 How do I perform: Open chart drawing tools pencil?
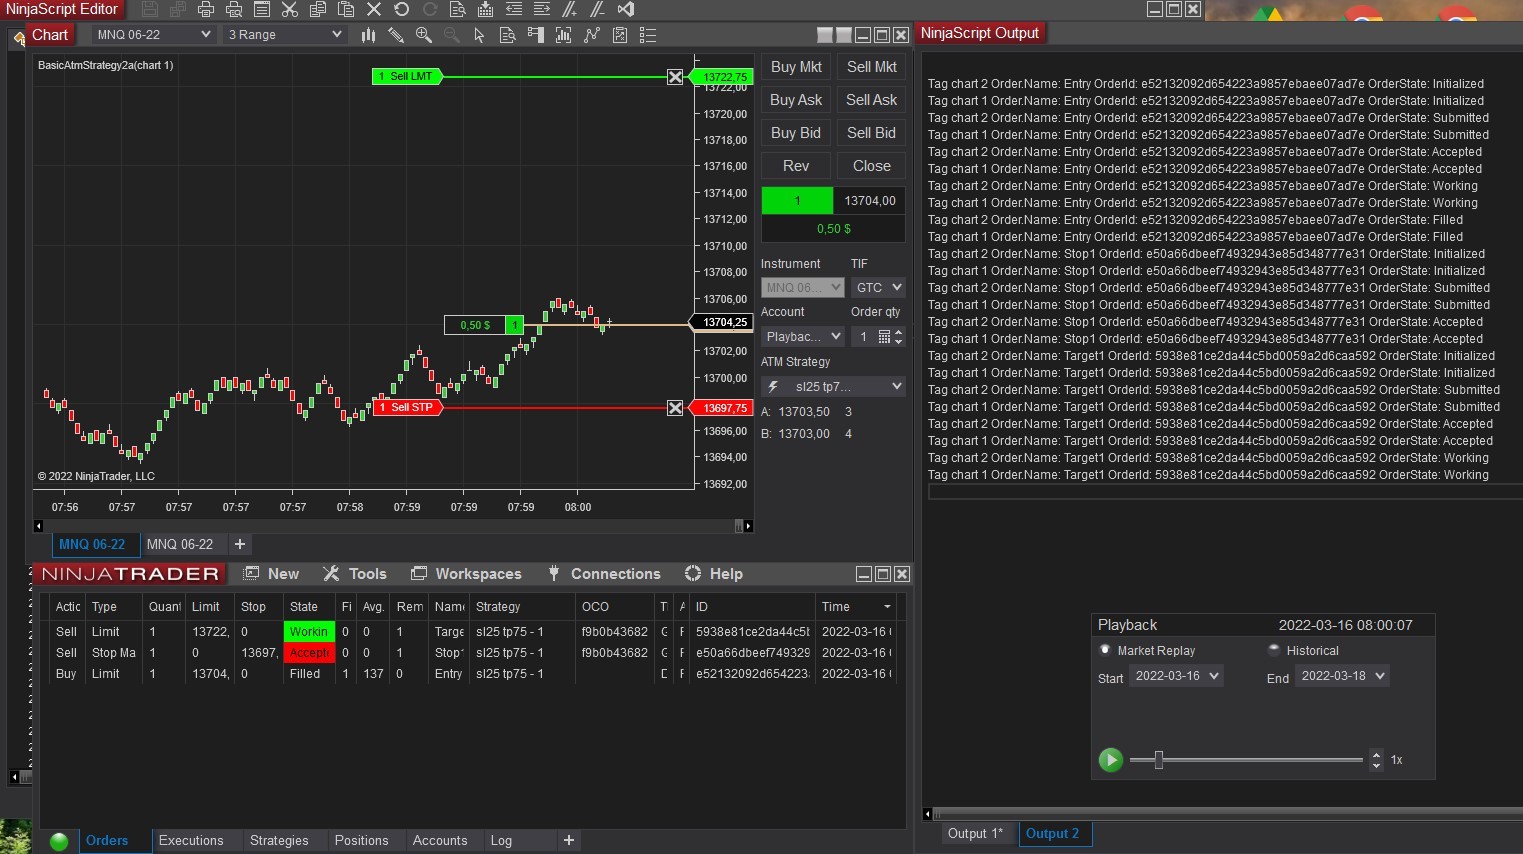pos(396,35)
